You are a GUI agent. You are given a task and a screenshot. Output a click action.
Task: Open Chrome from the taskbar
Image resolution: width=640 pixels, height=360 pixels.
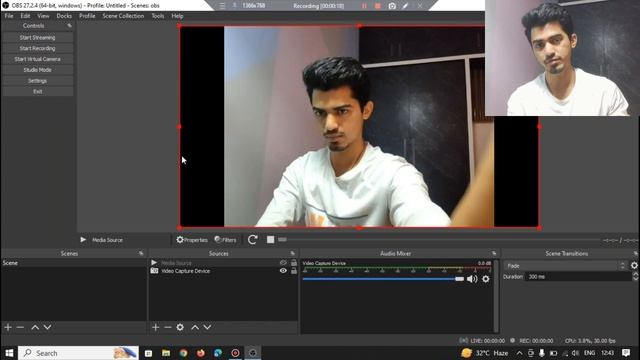point(183,353)
